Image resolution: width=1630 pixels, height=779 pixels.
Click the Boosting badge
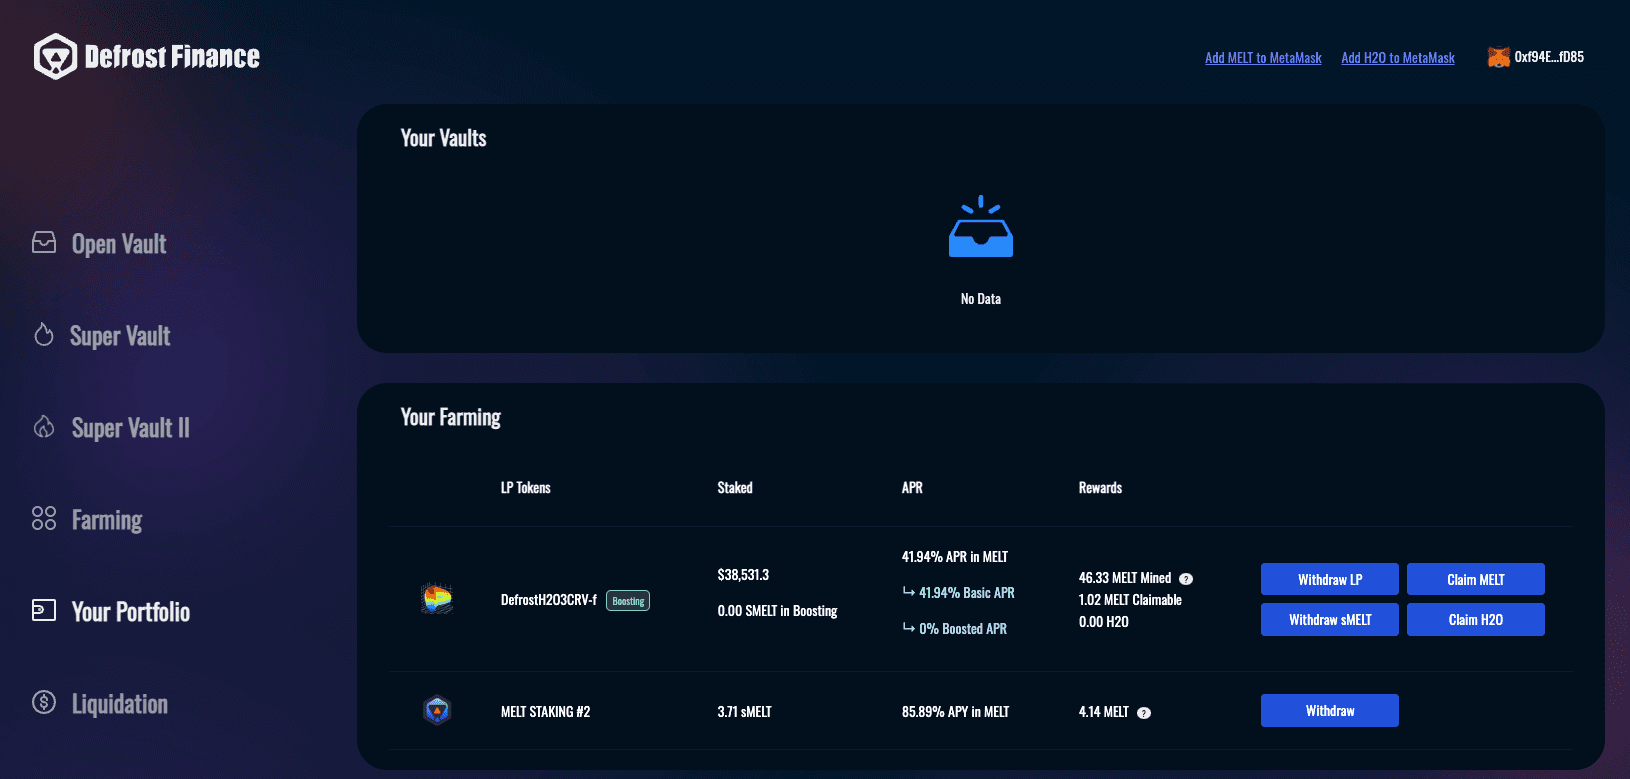[x=628, y=601]
